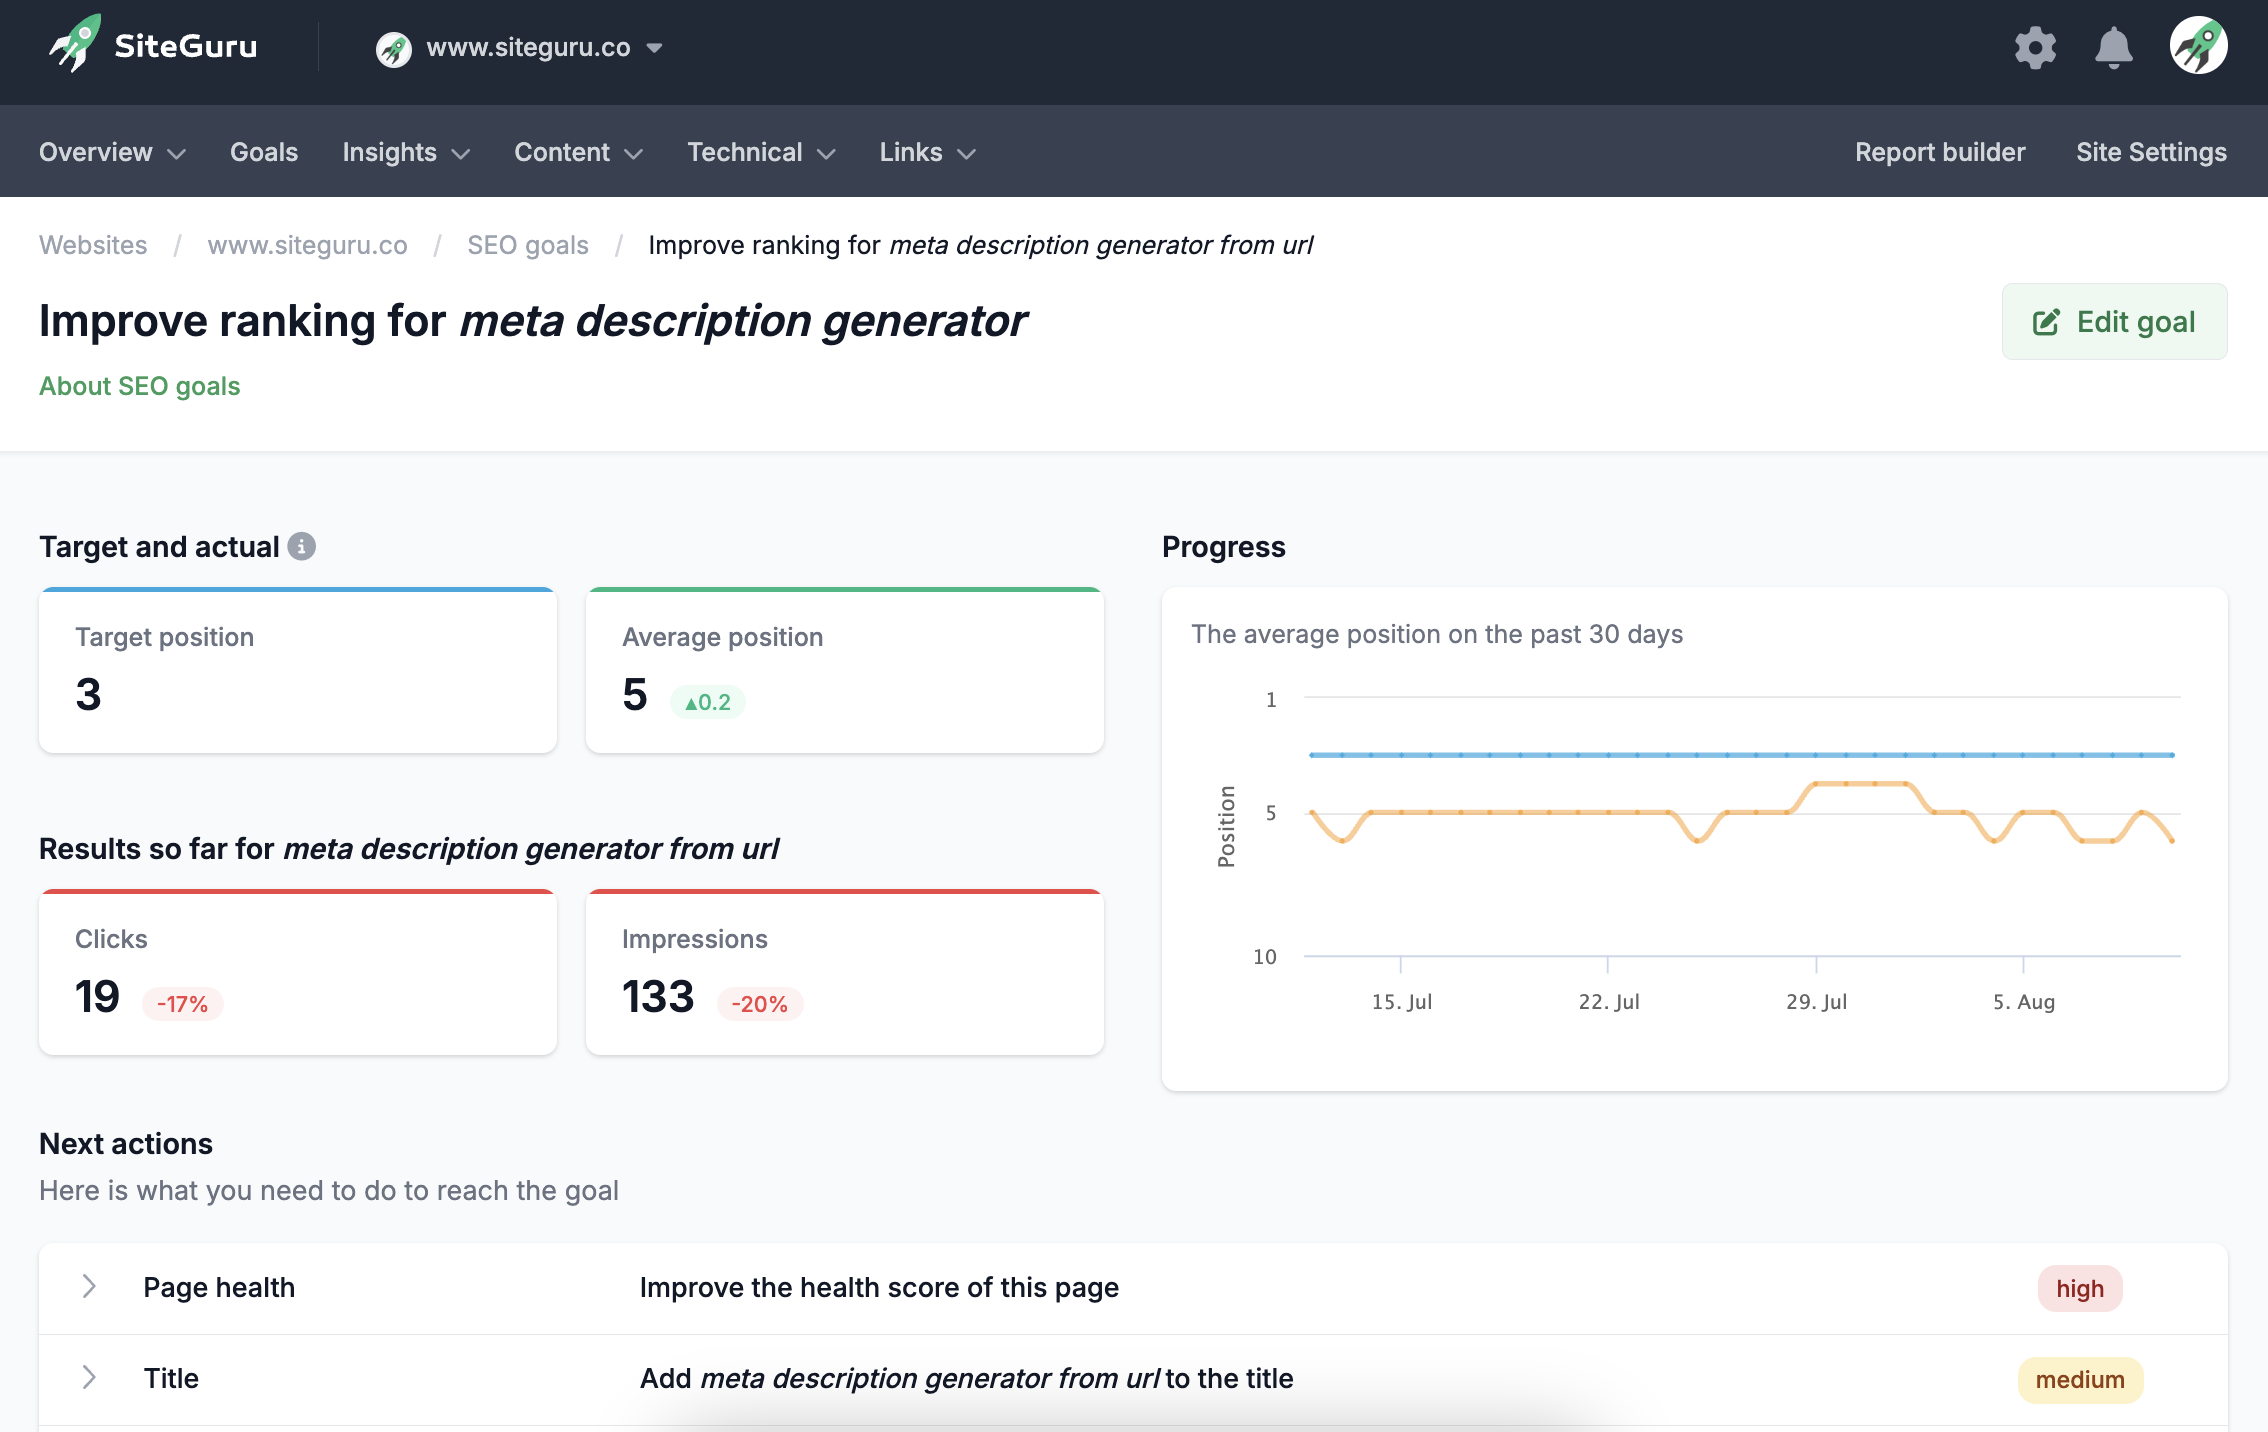Viewport: 2268px width, 1432px height.
Task: Click the info icon beside Target and actual
Action: coord(301,546)
